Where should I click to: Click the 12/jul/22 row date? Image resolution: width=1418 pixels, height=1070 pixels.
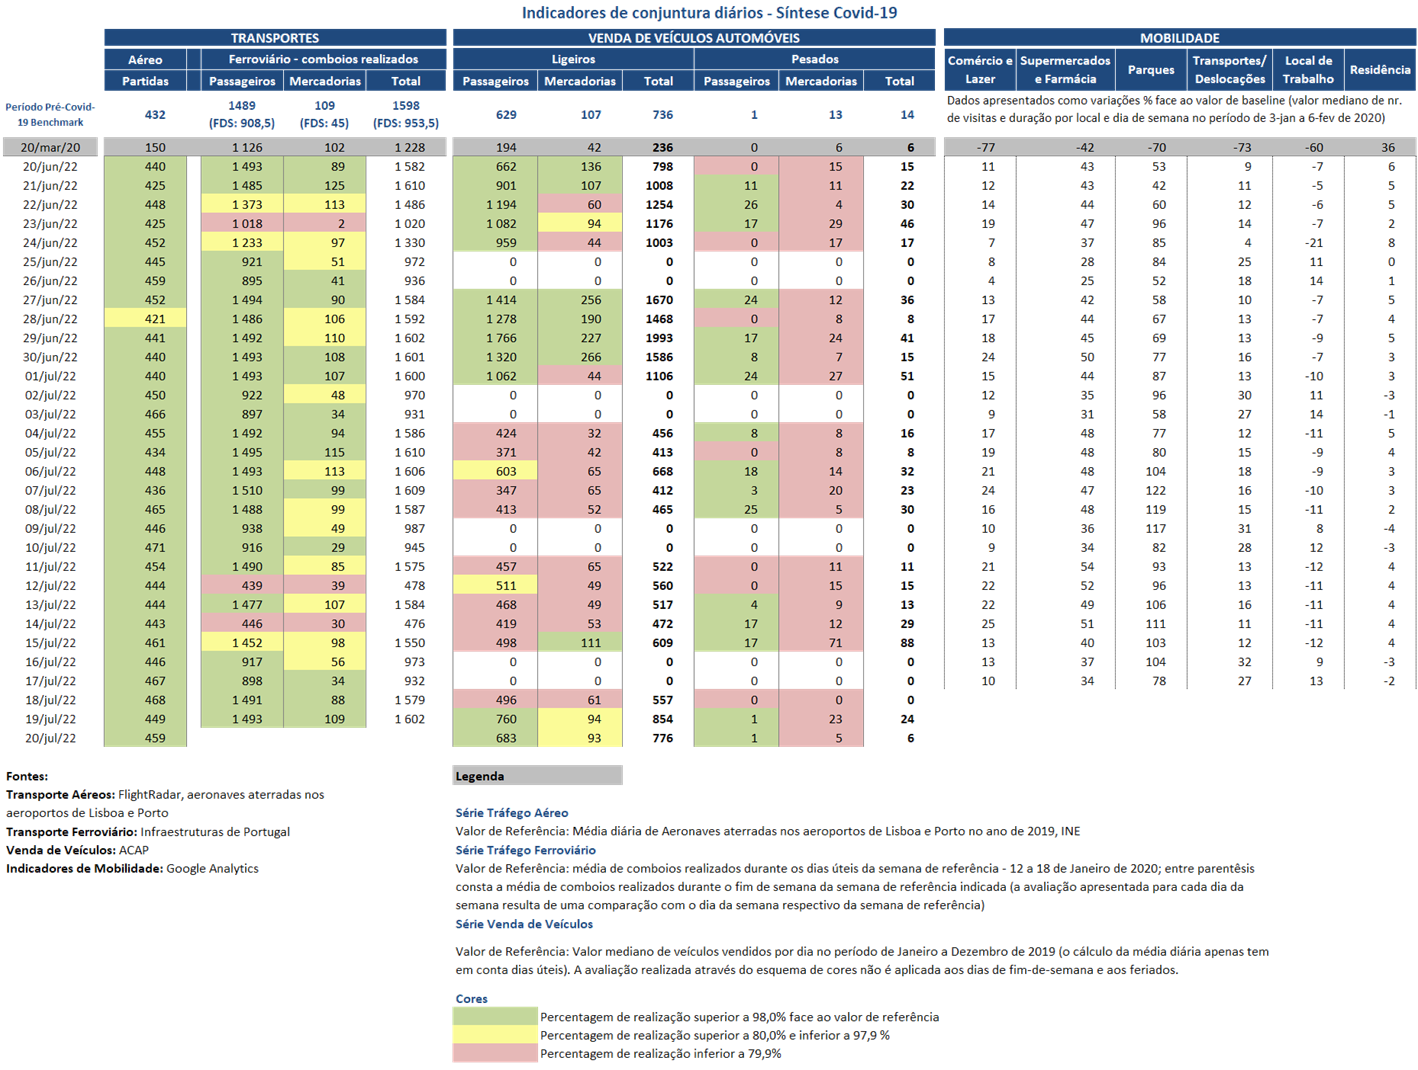click(x=50, y=585)
